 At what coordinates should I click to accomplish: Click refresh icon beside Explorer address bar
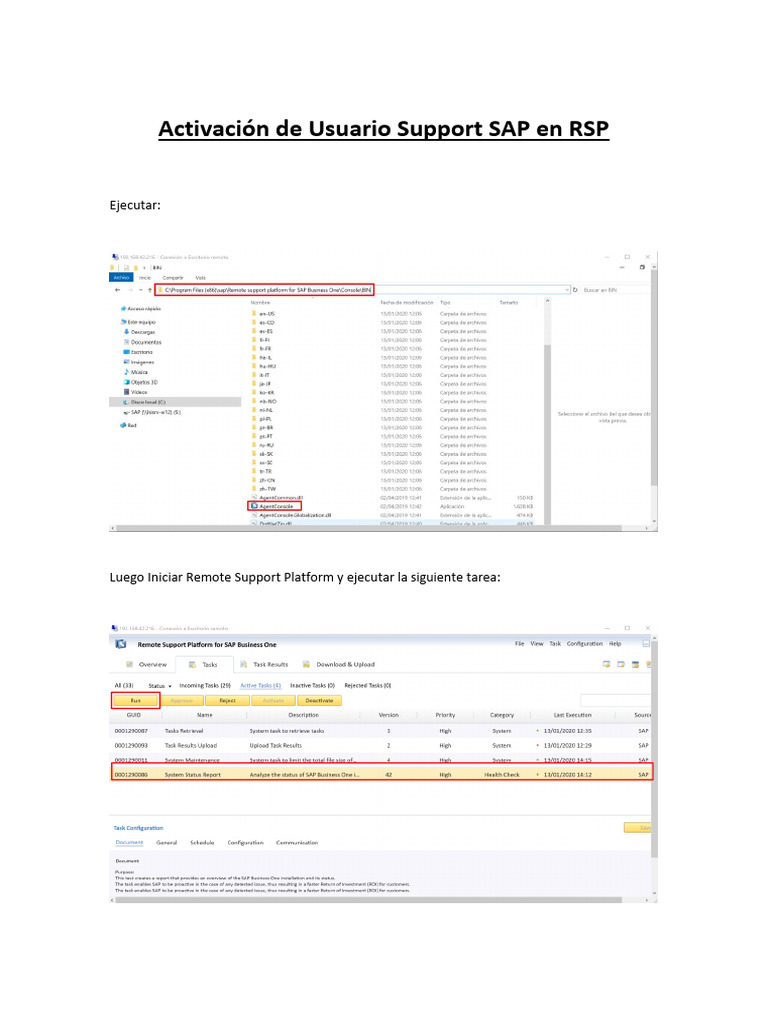(575, 290)
